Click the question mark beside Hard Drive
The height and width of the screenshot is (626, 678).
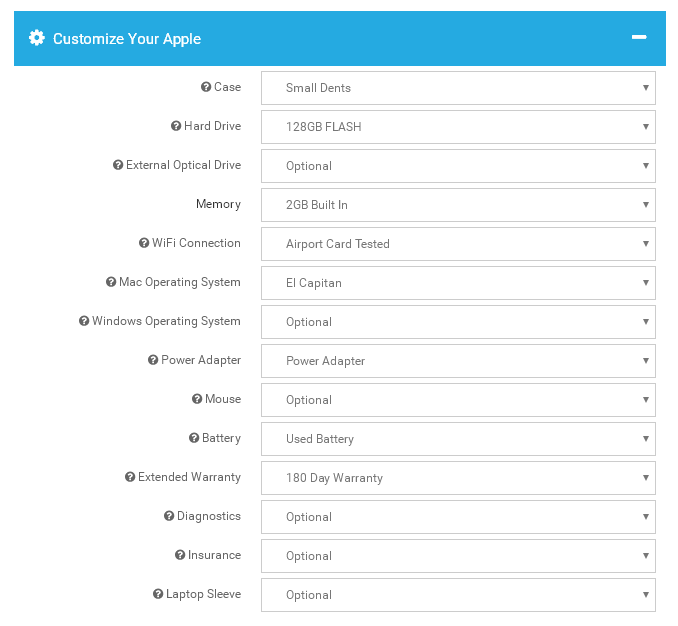pyautogui.click(x=176, y=126)
